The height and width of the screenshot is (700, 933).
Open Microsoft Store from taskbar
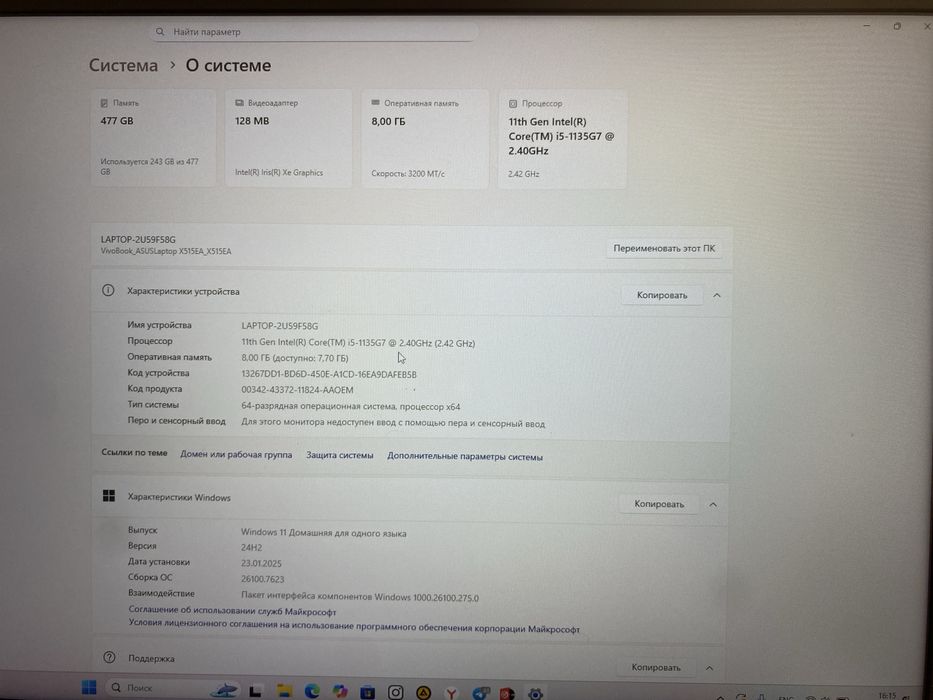tap(368, 692)
